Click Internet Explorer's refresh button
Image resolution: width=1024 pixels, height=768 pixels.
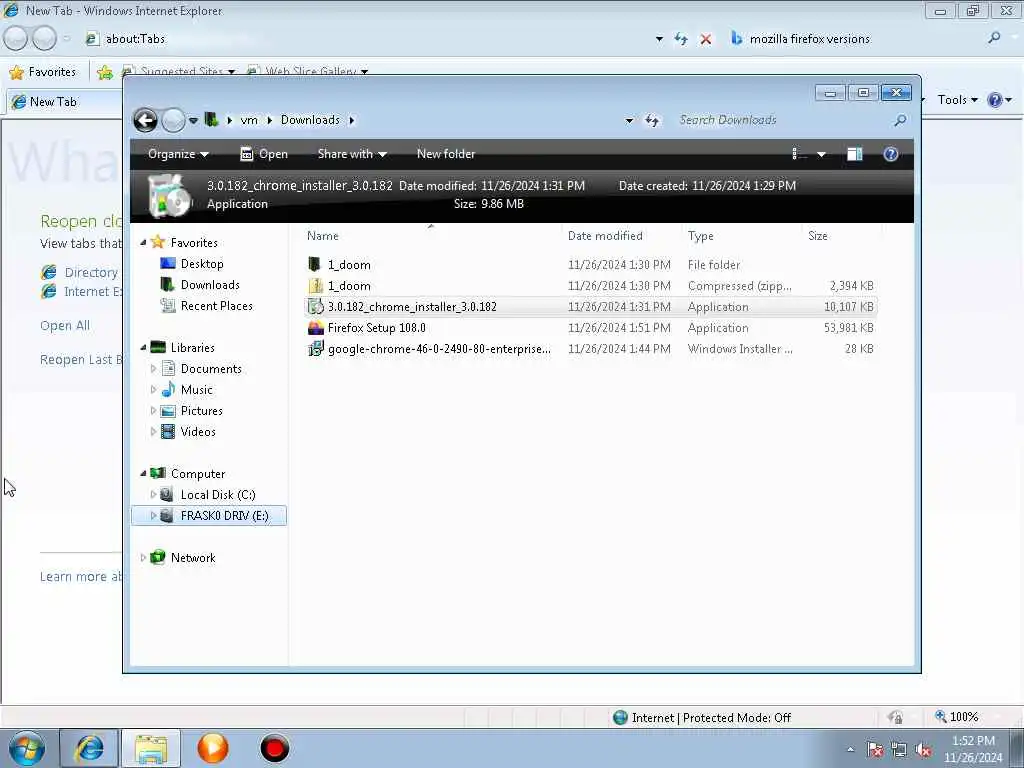[x=681, y=39]
